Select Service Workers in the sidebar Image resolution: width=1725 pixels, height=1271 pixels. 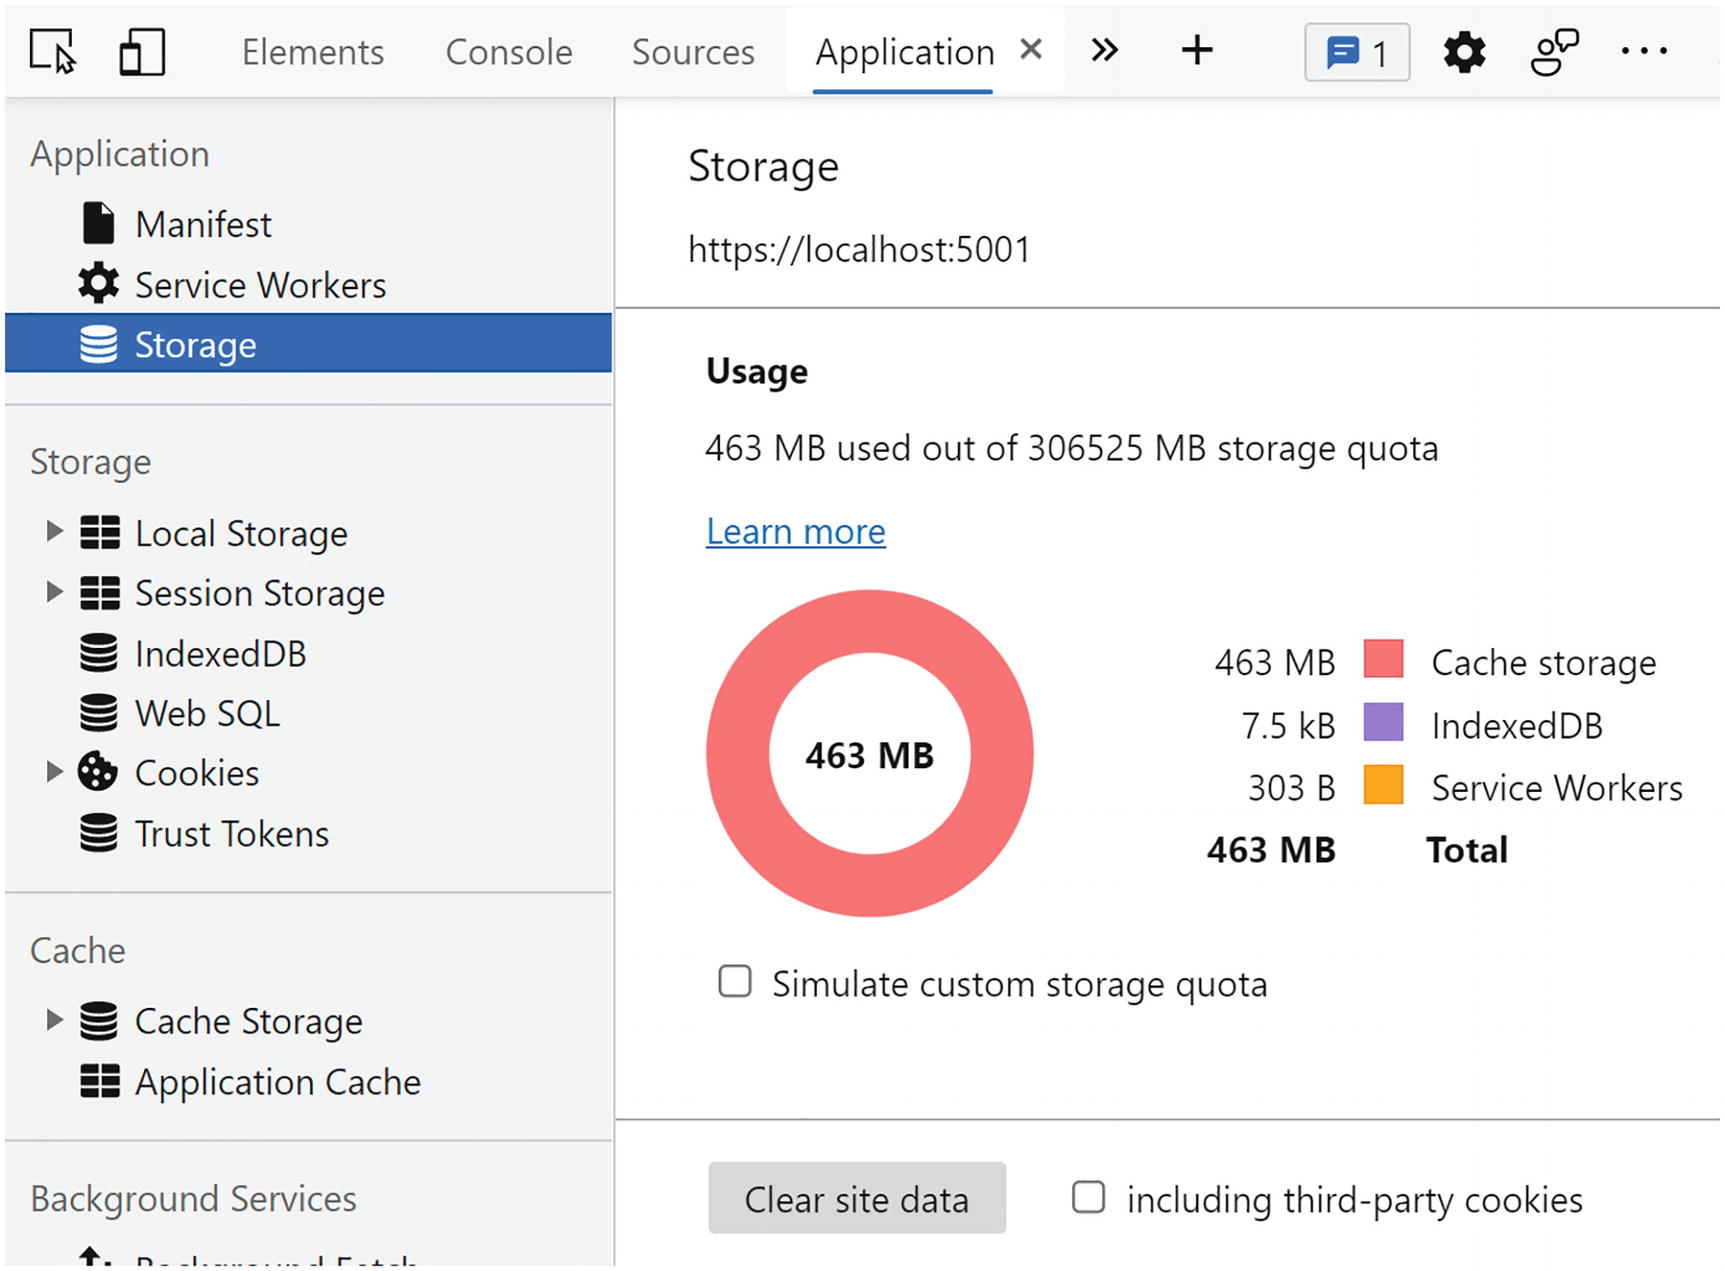click(x=260, y=285)
